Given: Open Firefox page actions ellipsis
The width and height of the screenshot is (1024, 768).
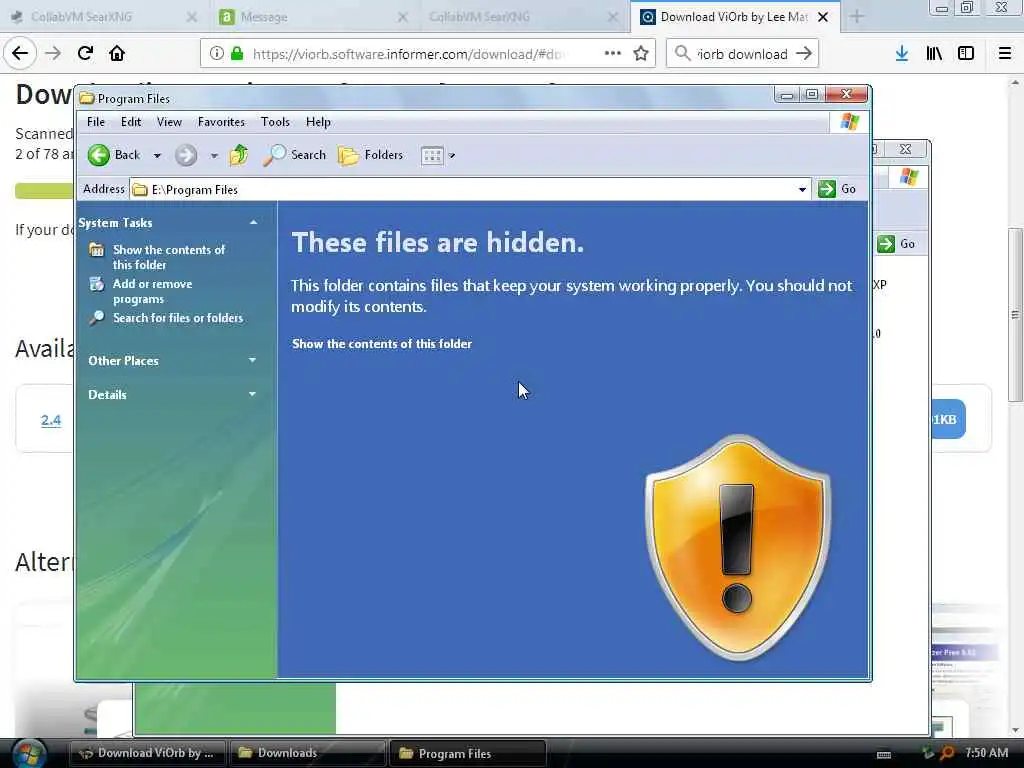Looking at the screenshot, I should [x=613, y=53].
